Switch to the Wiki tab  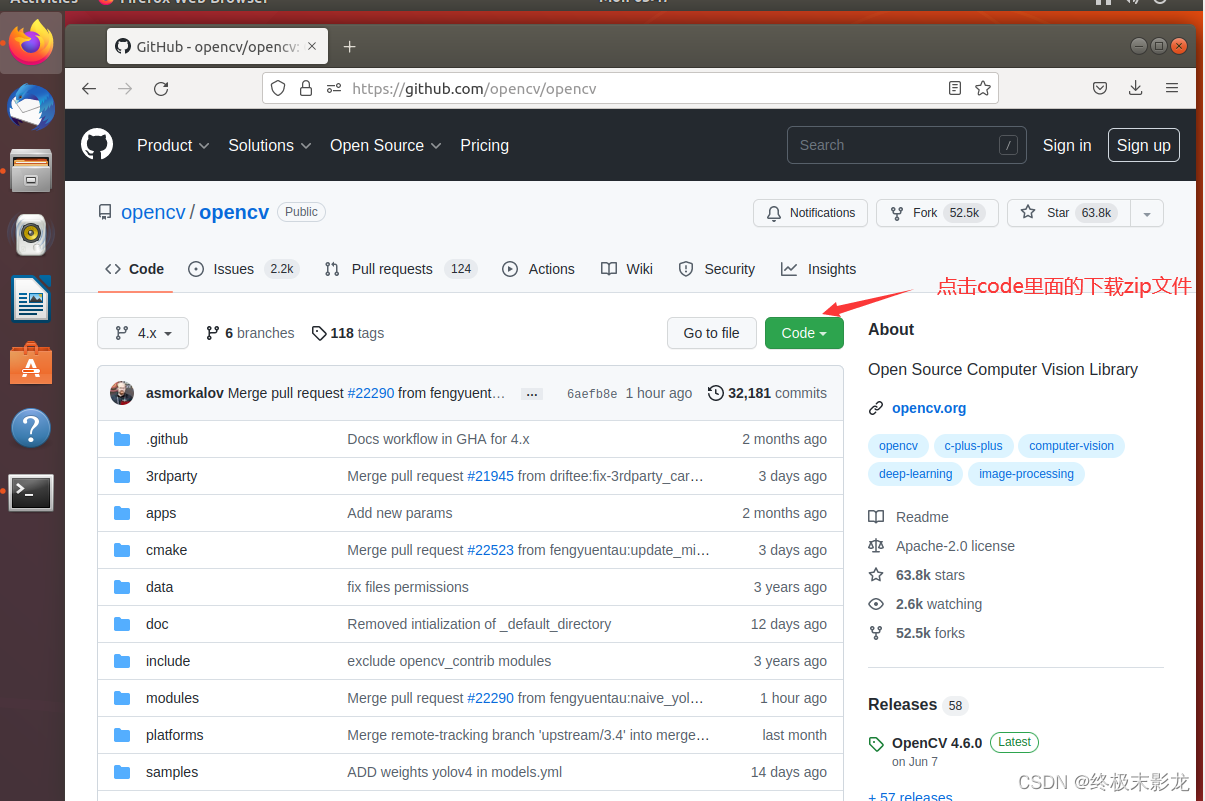coord(627,269)
